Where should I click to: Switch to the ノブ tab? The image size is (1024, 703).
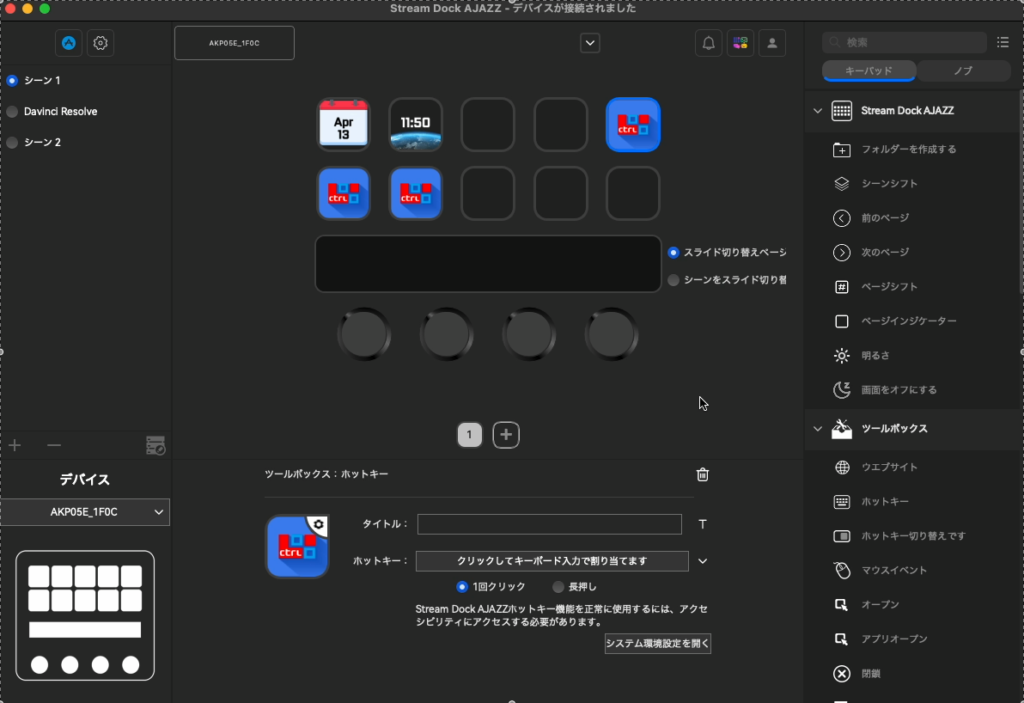point(963,71)
